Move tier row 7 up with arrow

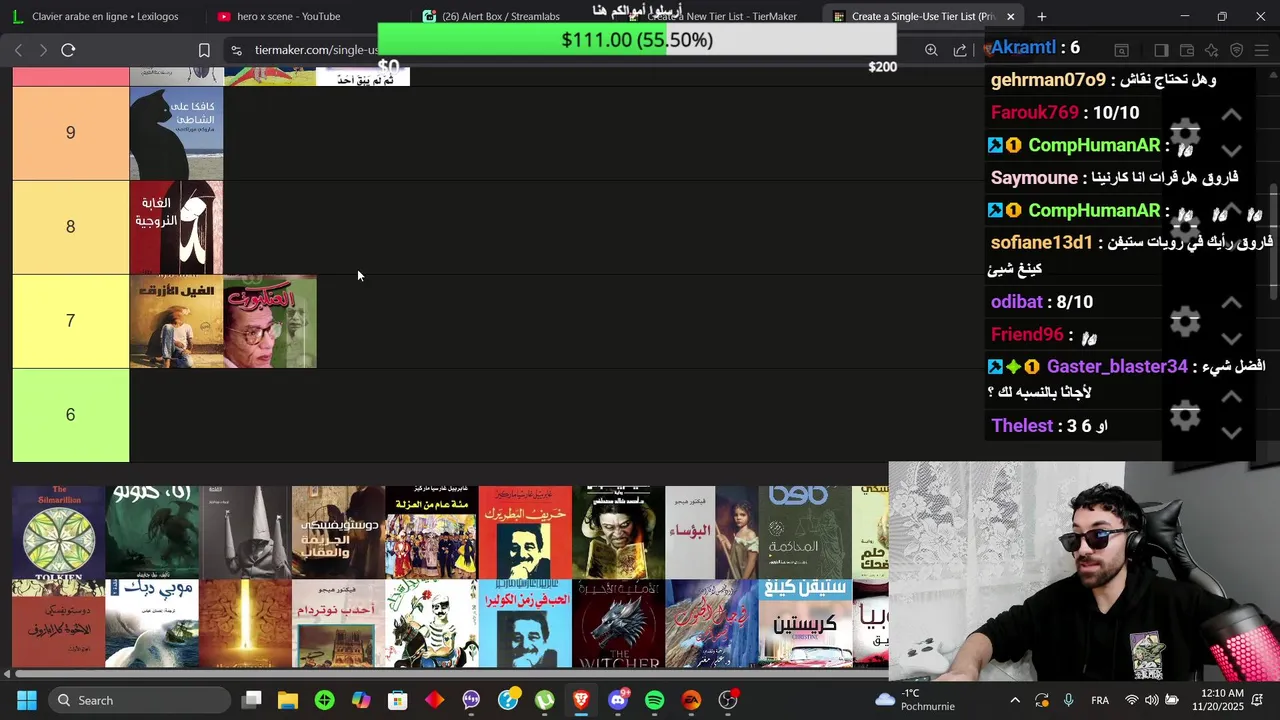(x=1232, y=303)
